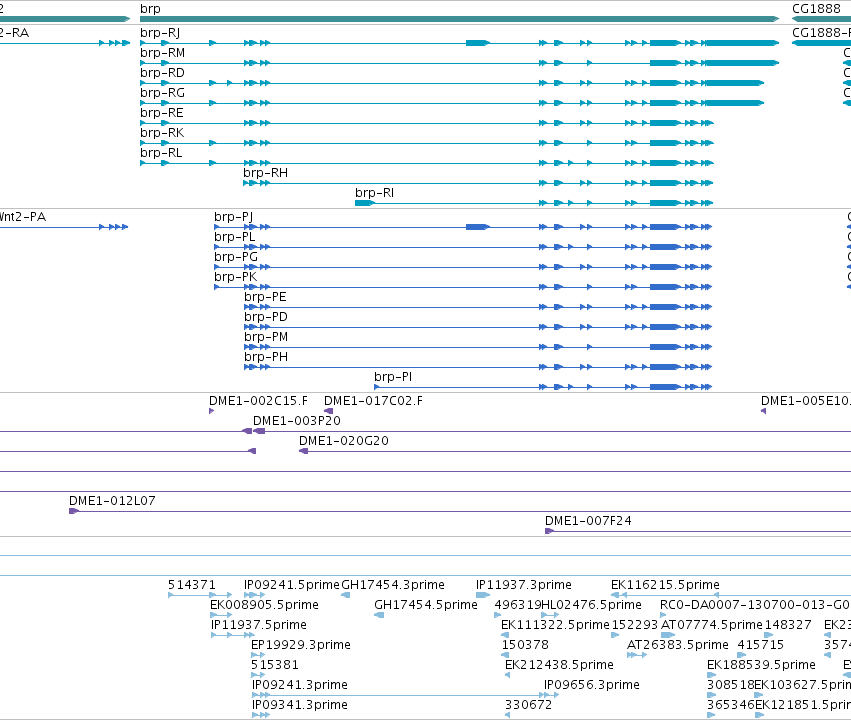Click transcript brp-RD label
Viewport: 851px width, 720px height.
tap(162, 73)
